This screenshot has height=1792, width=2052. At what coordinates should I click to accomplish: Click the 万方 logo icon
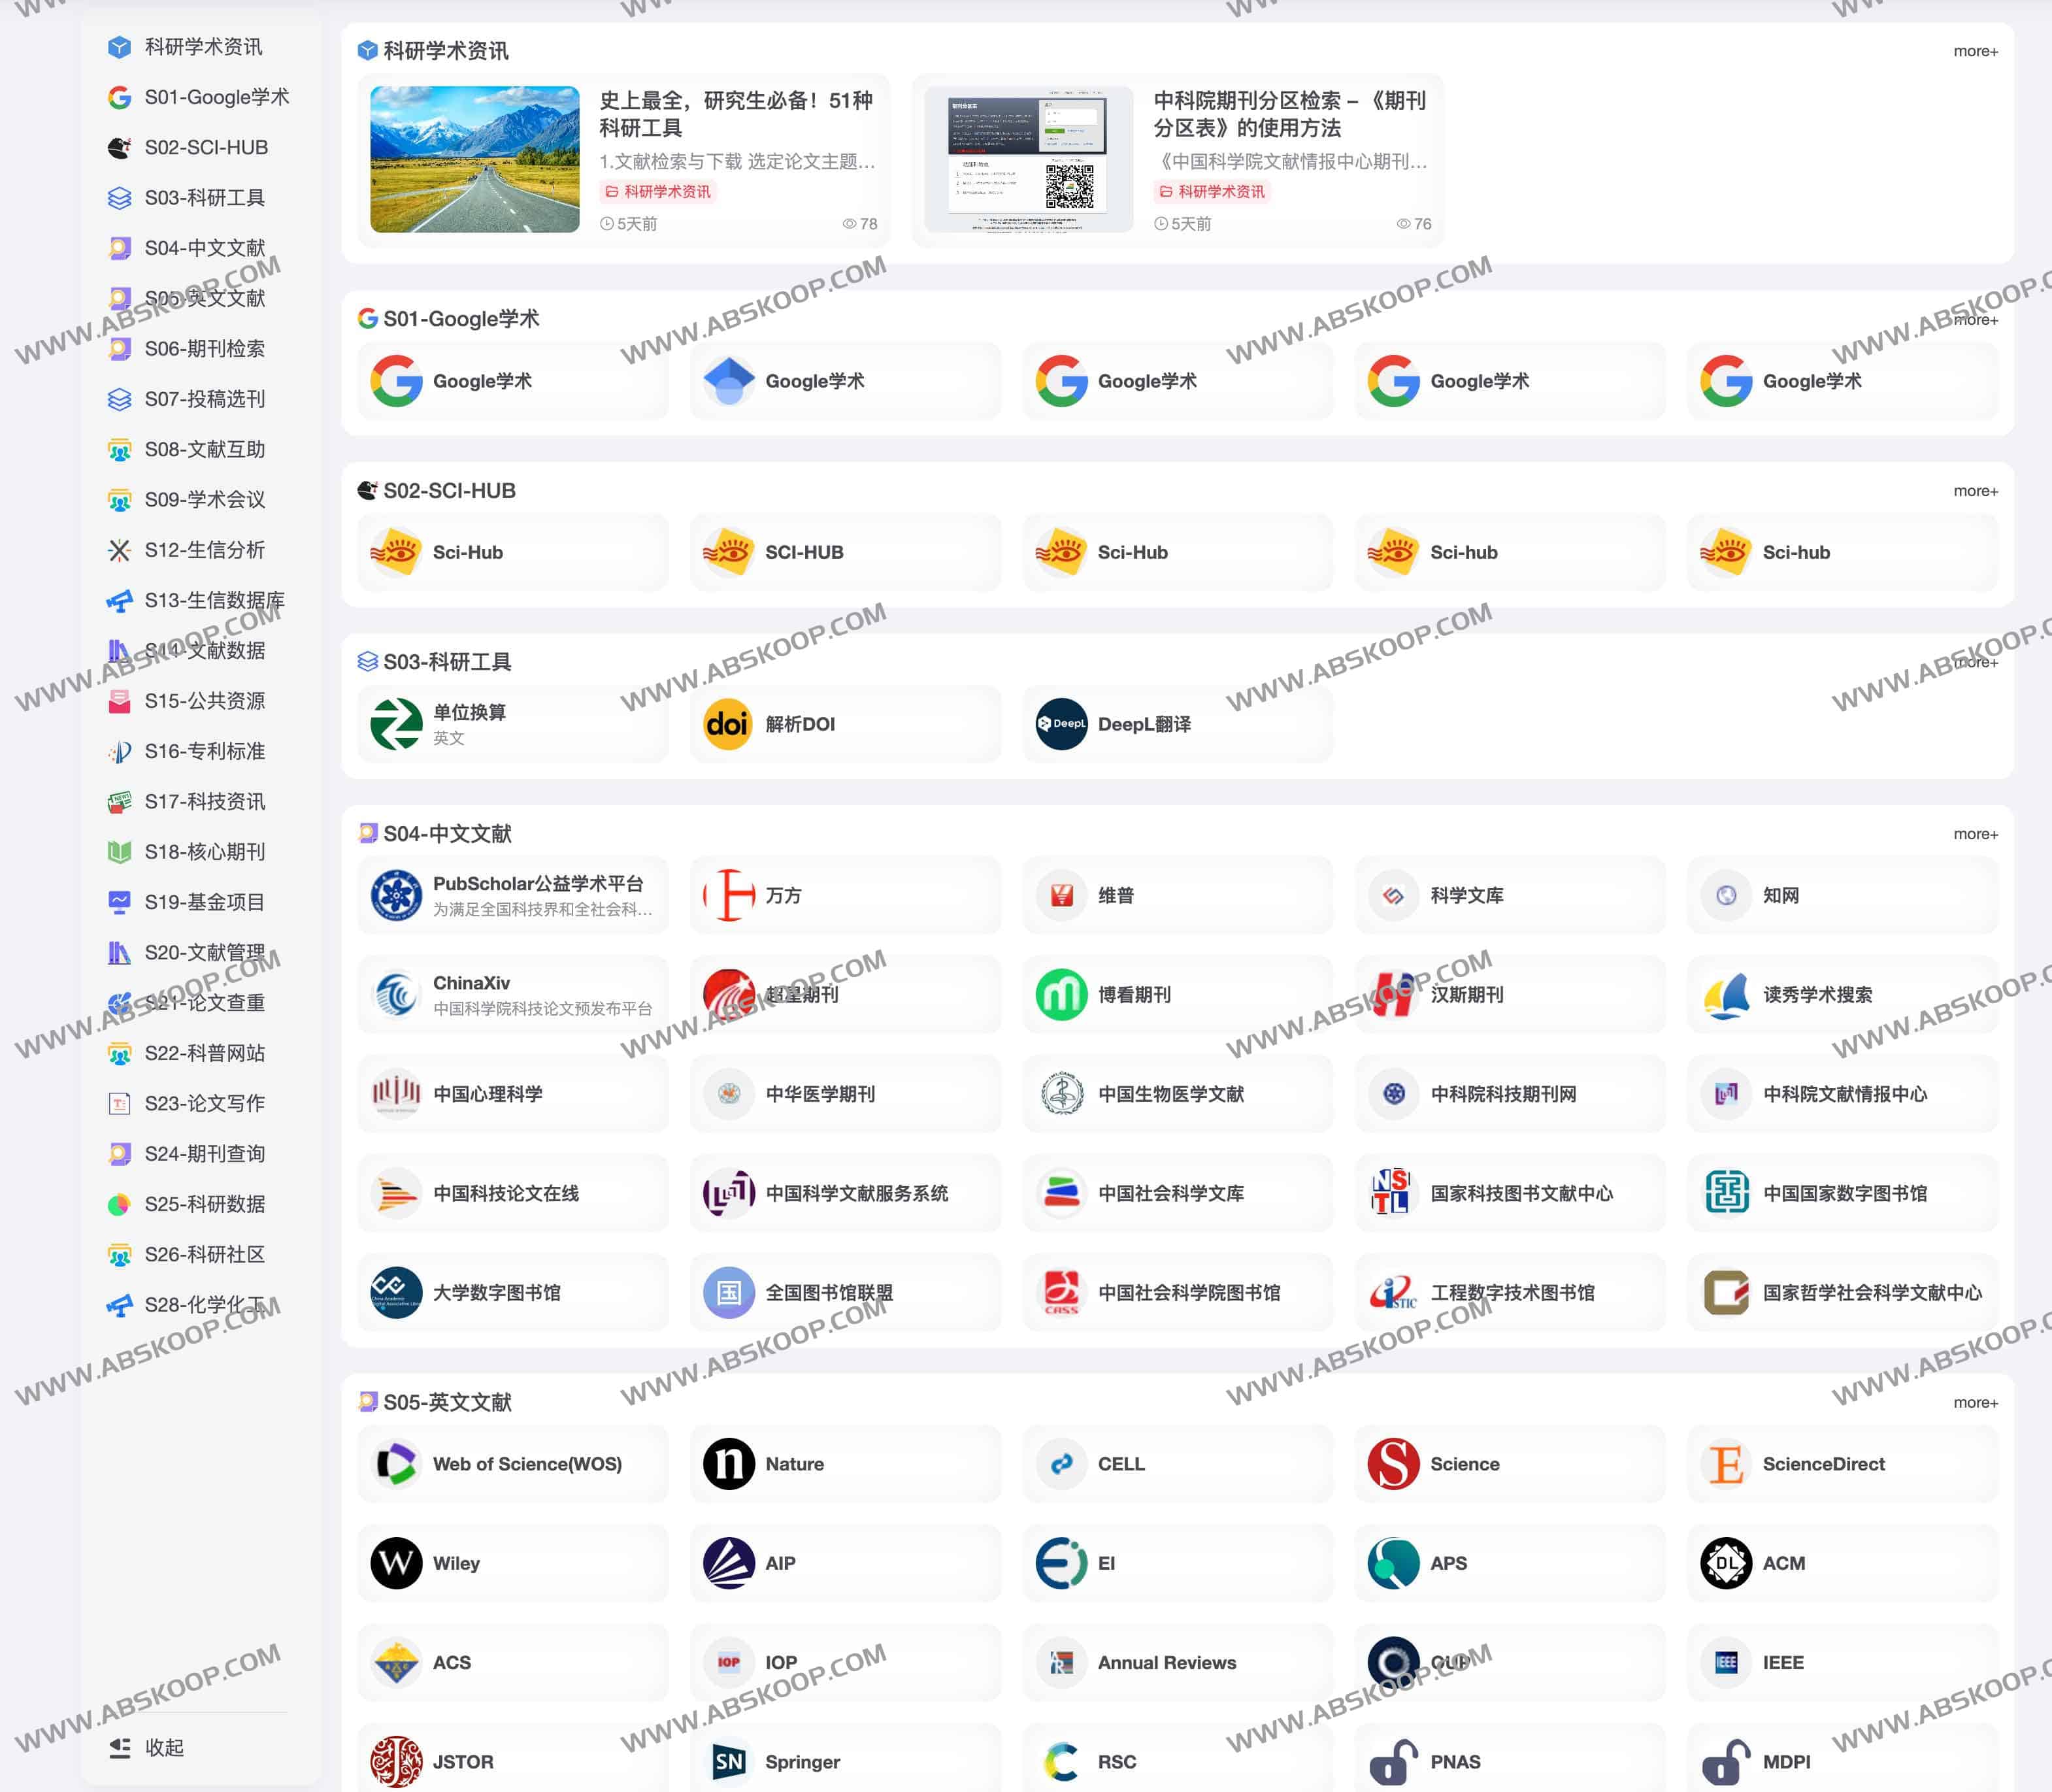tap(728, 895)
